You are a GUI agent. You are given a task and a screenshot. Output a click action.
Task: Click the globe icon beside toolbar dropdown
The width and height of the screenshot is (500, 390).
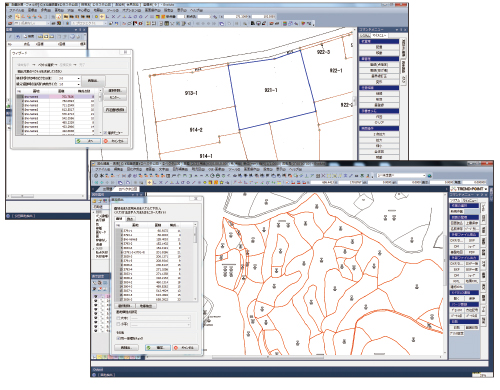430,175
